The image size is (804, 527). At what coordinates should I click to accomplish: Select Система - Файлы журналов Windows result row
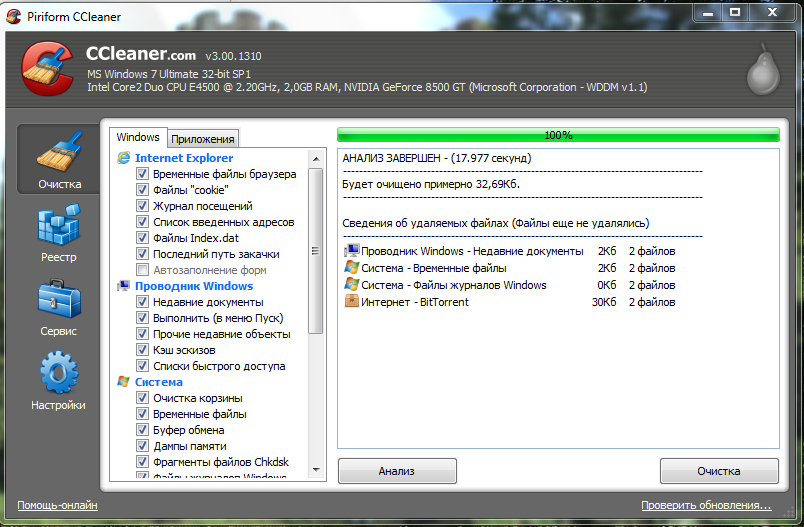pos(510,285)
